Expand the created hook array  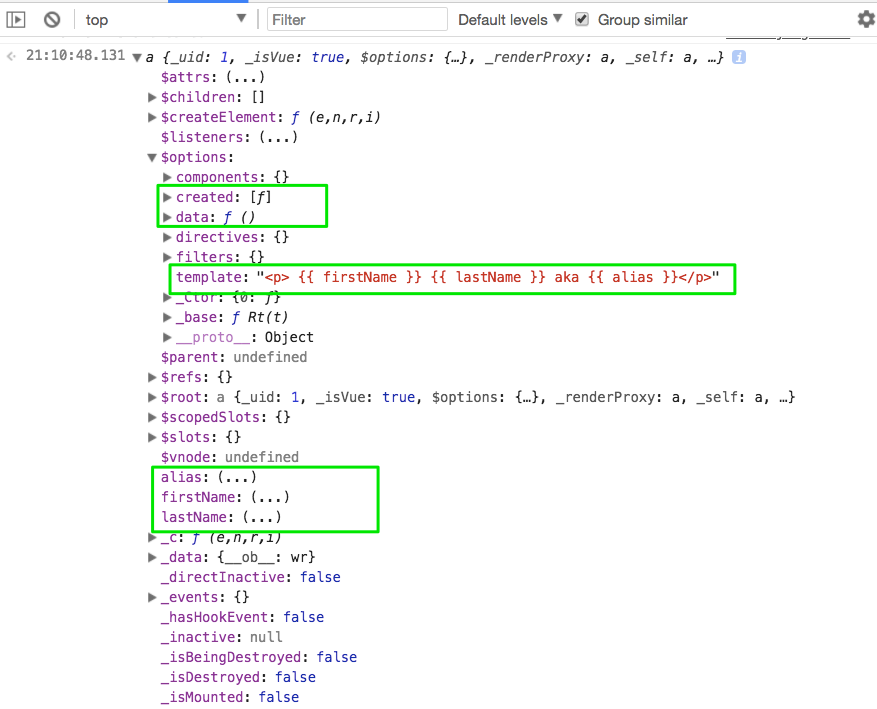[x=167, y=197]
